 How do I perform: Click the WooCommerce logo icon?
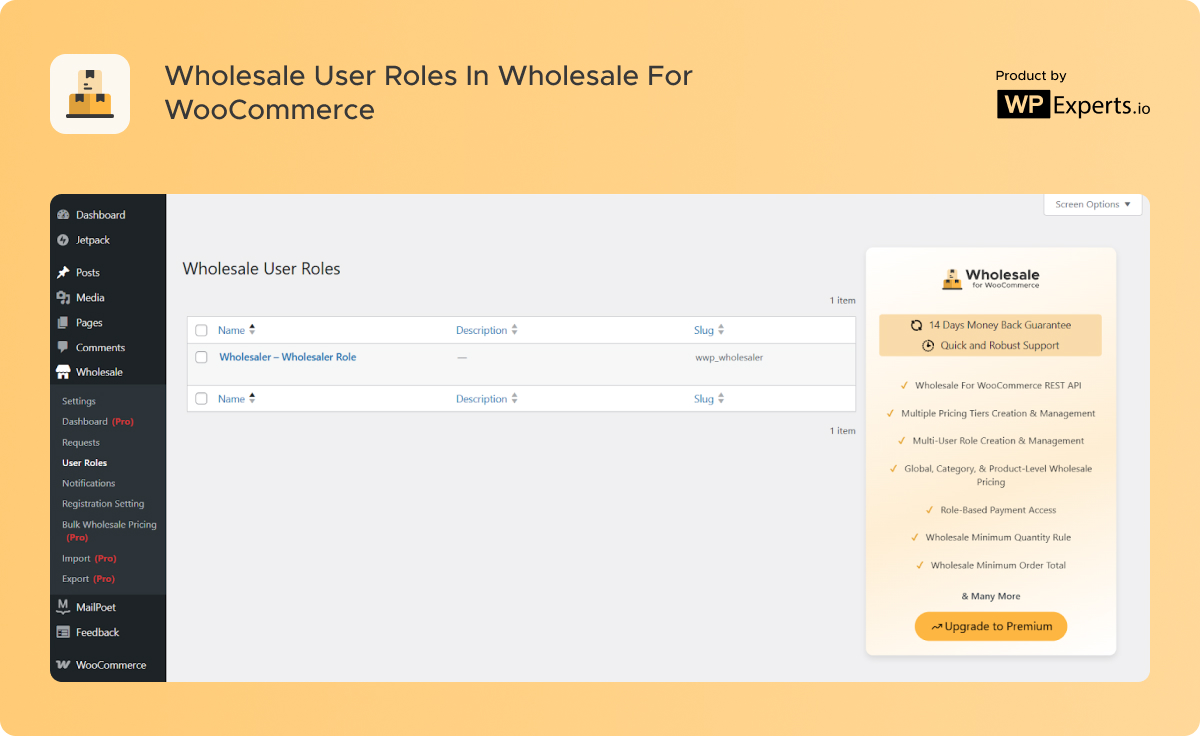[63, 665]
